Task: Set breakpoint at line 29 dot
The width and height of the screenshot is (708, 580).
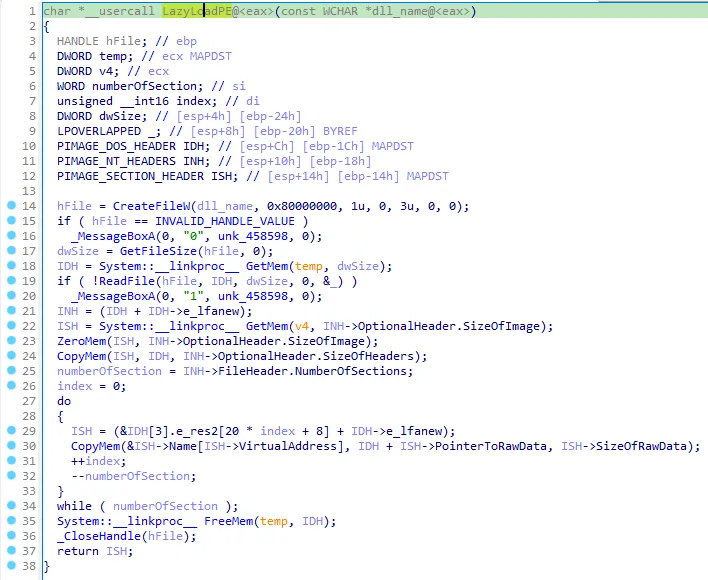Action: (x=11, y=431)
